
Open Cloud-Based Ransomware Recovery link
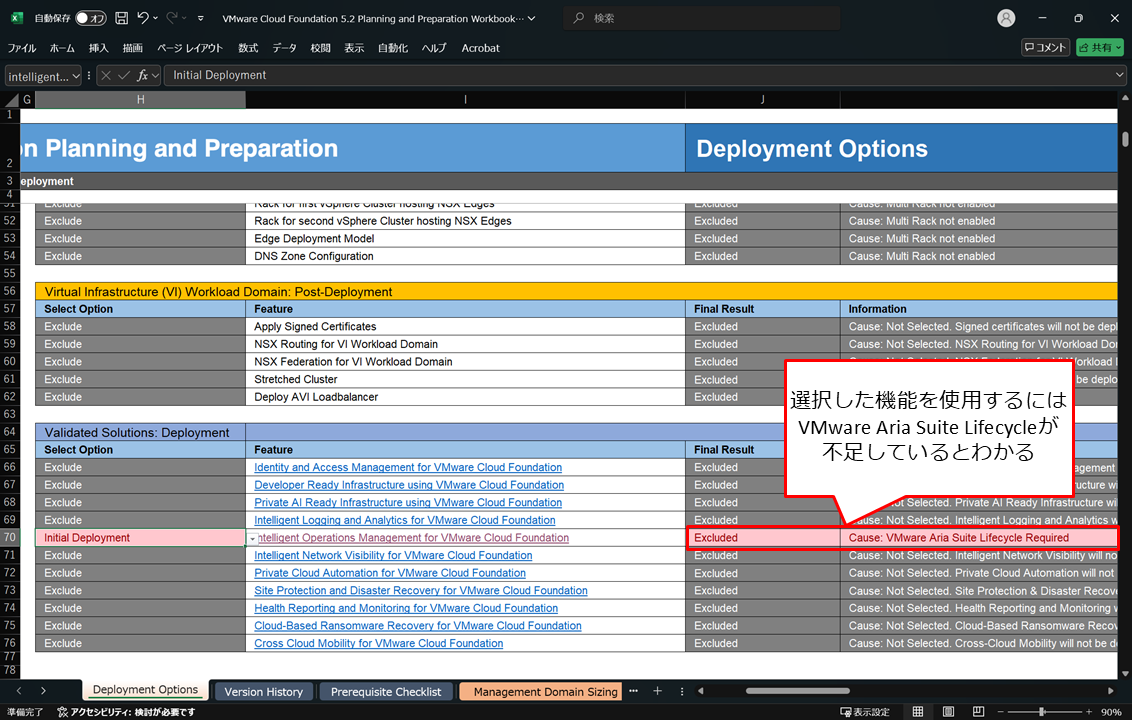pos(417,625)
